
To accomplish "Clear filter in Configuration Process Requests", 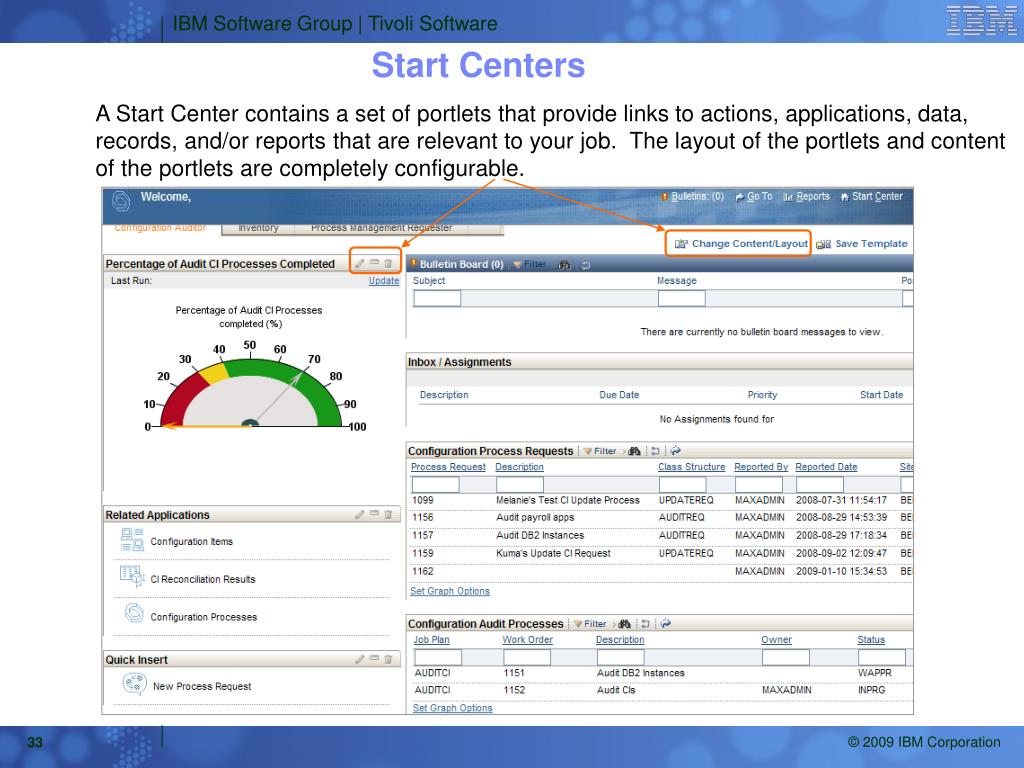I will [x=655, y=451].
